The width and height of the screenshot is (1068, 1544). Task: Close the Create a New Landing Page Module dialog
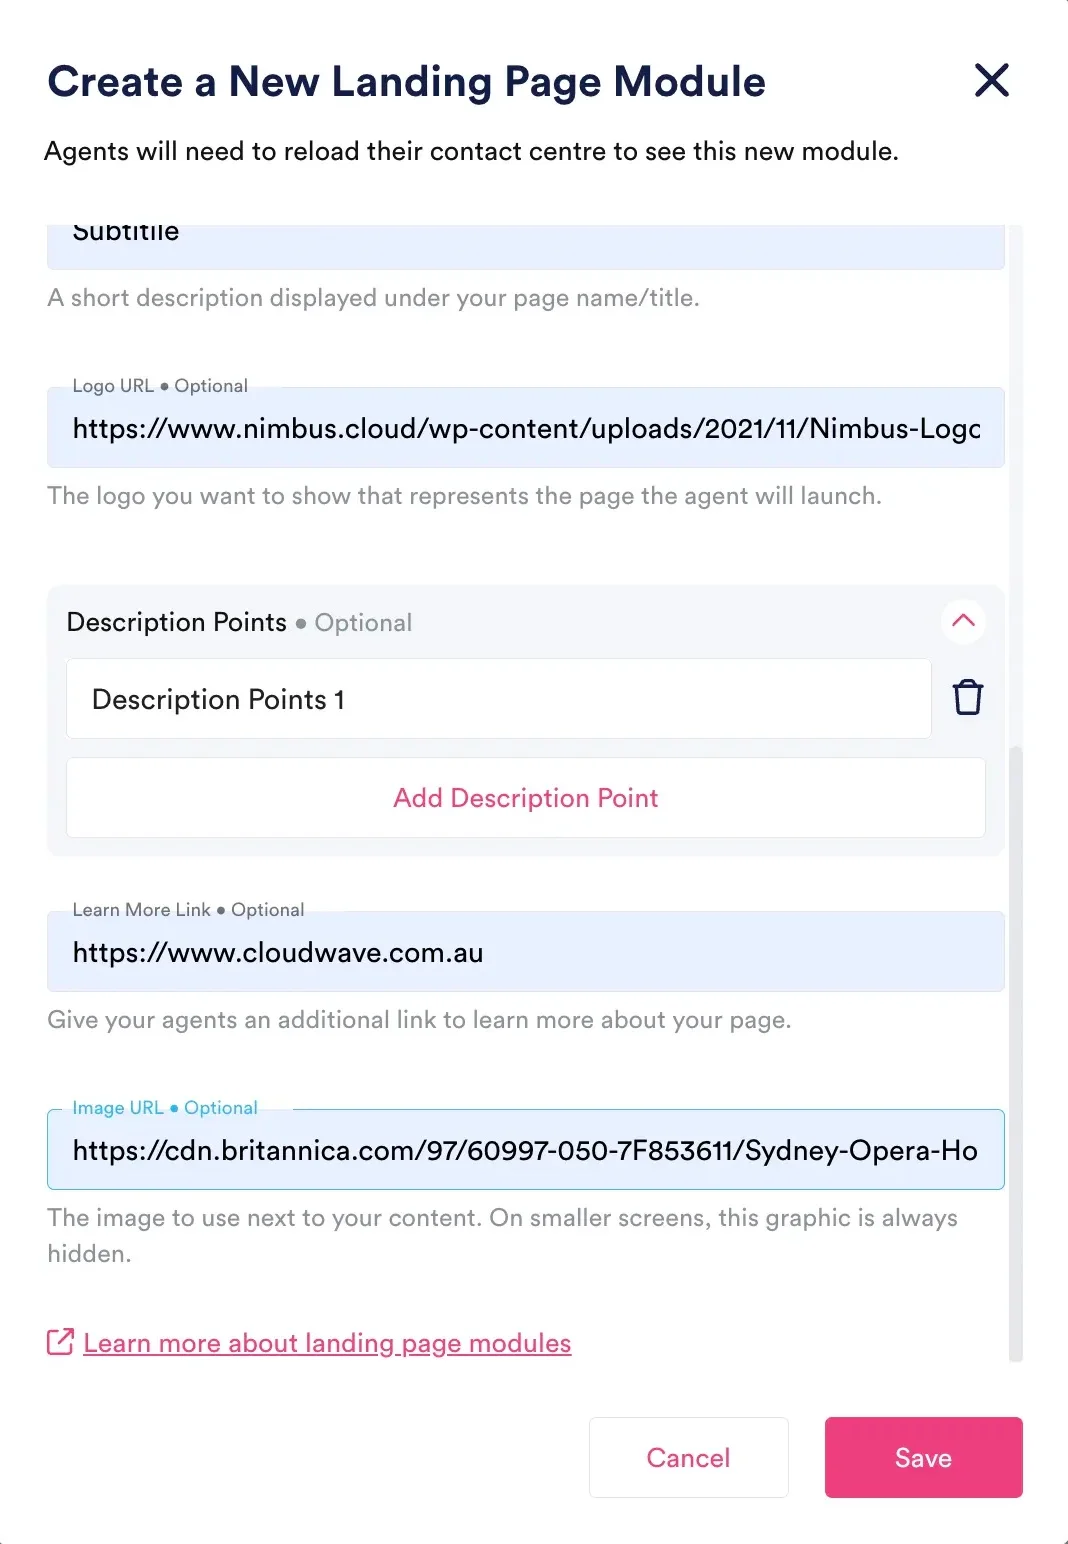[x=991, y=81]
